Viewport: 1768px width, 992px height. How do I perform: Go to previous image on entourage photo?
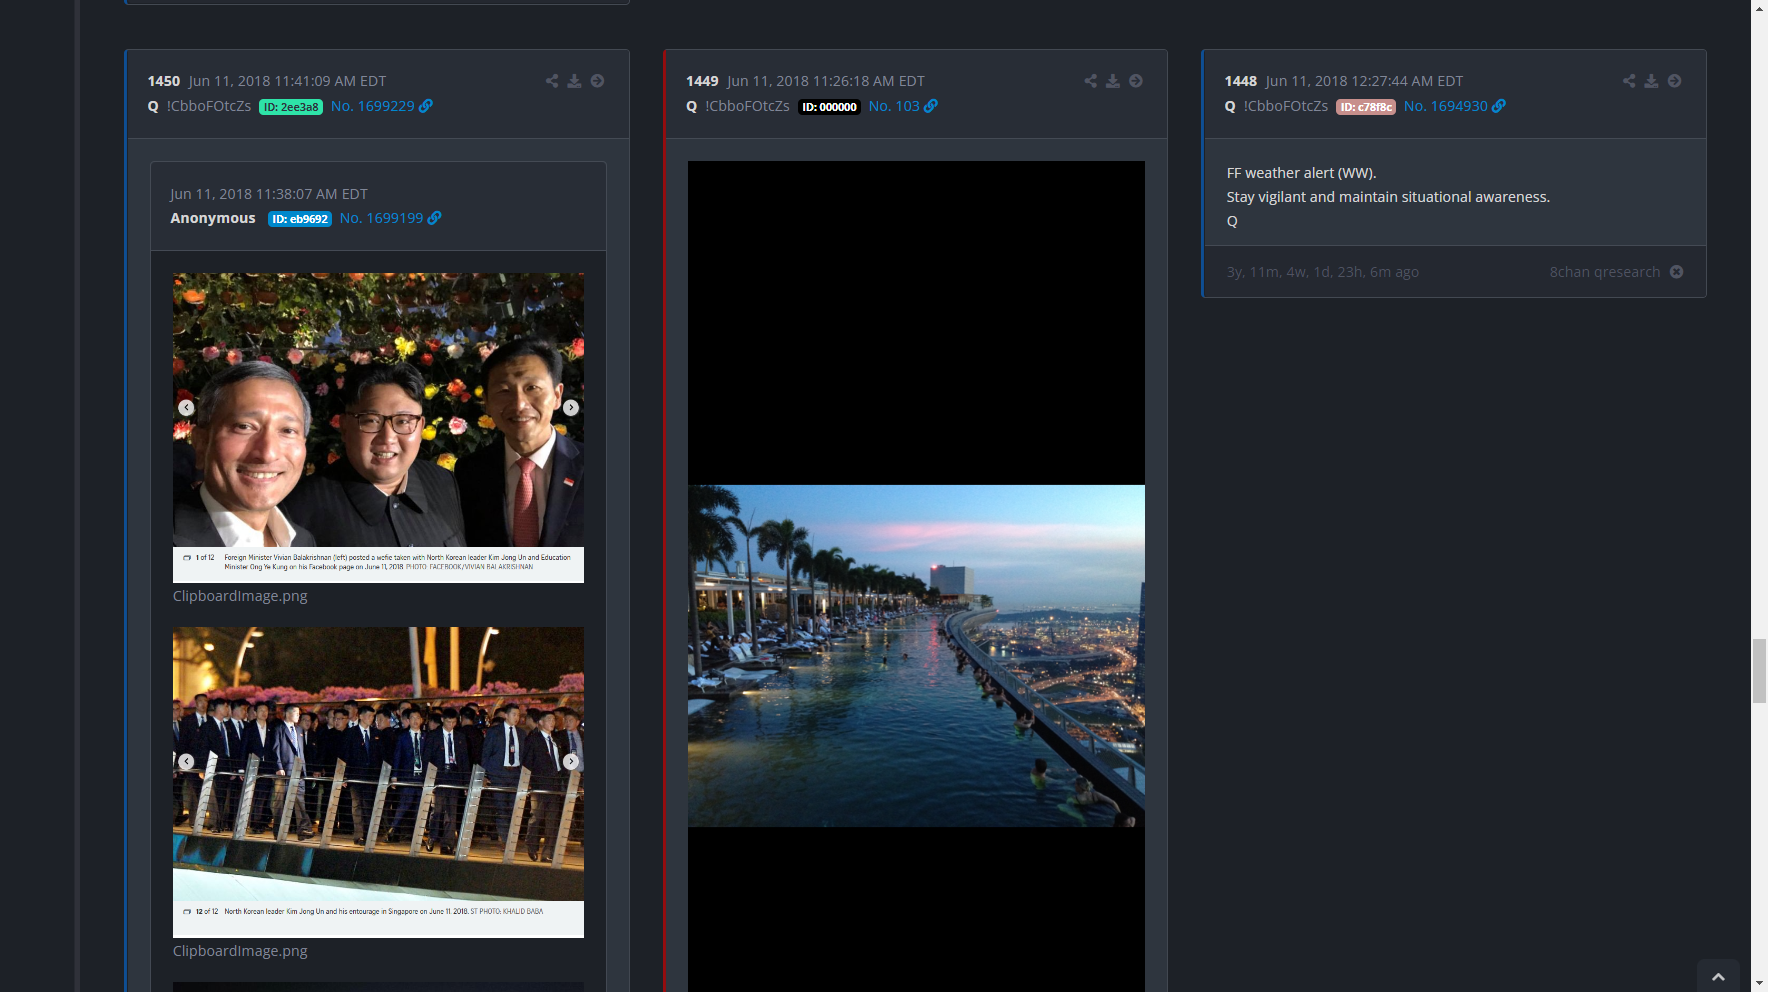tap(186, 762)
